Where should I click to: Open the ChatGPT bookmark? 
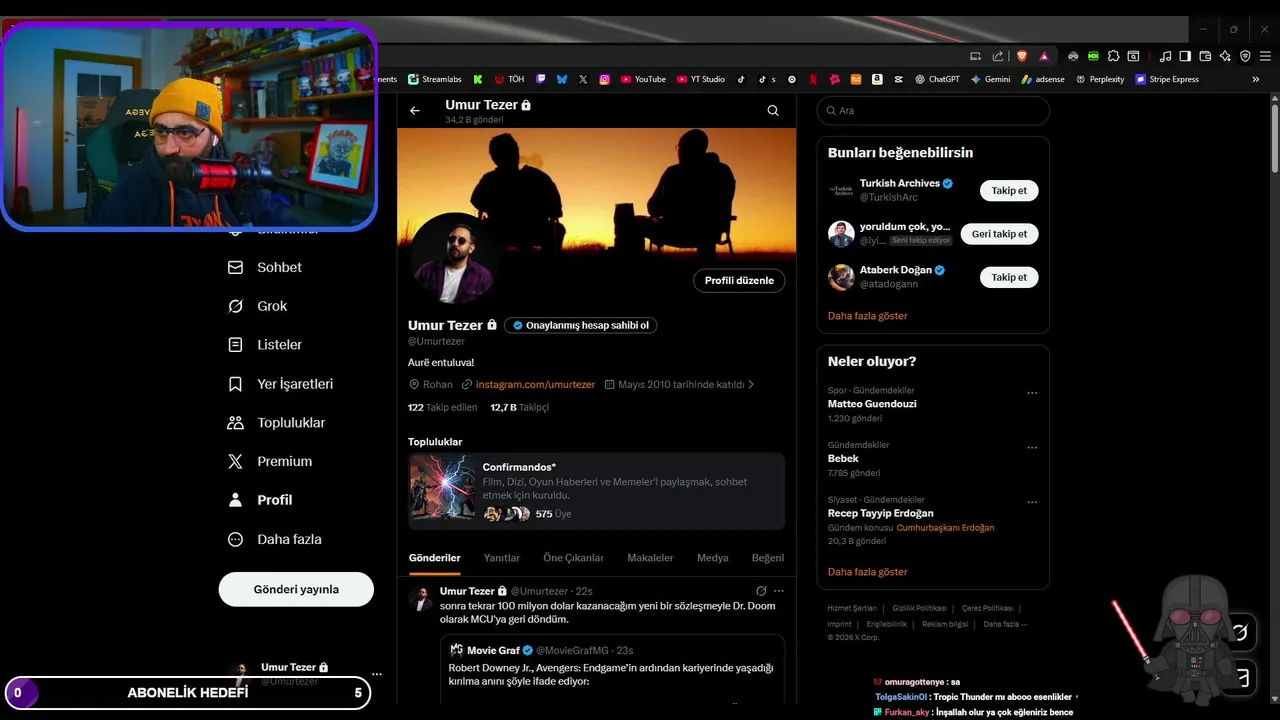pos(937,79)
